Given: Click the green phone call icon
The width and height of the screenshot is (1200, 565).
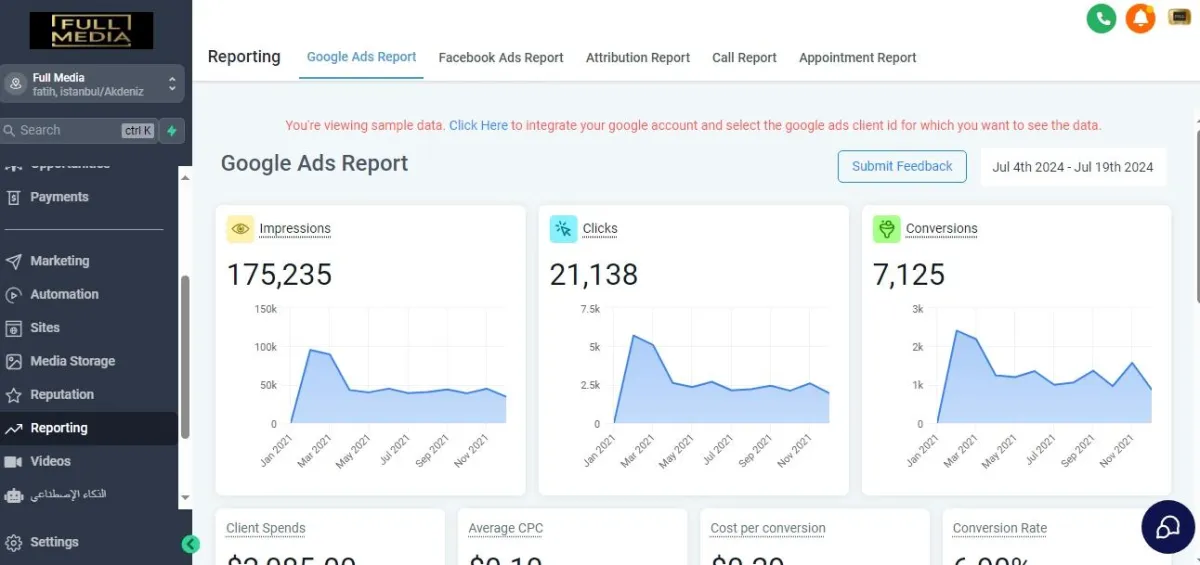Looking at the screenshot, I should coord(1101,18).
